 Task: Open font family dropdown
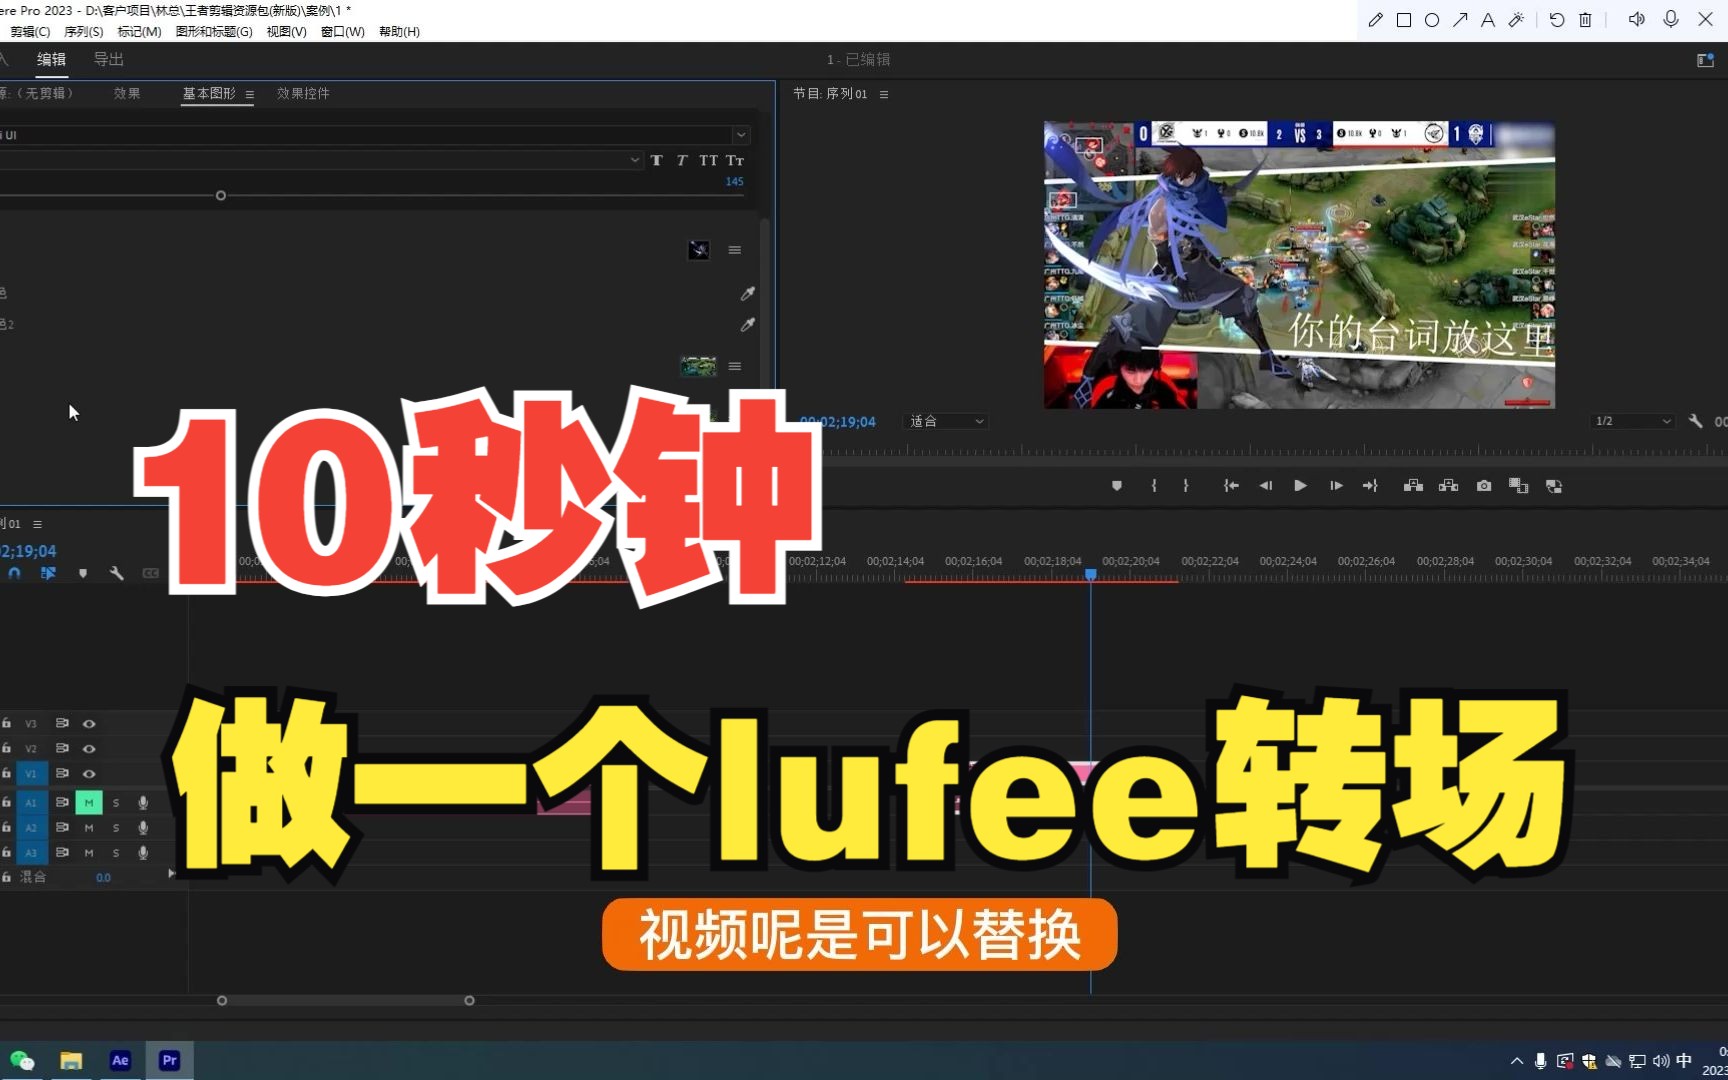(741, 135)
